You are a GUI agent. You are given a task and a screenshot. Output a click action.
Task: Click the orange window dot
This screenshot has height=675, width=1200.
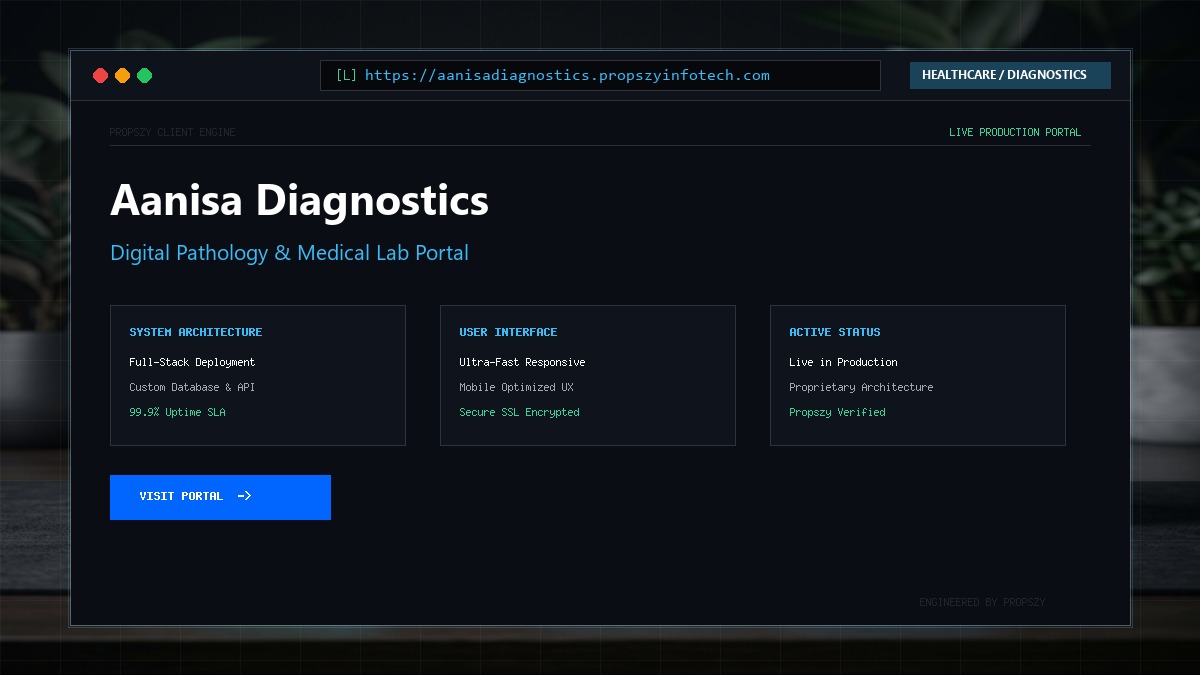point(122,75)
